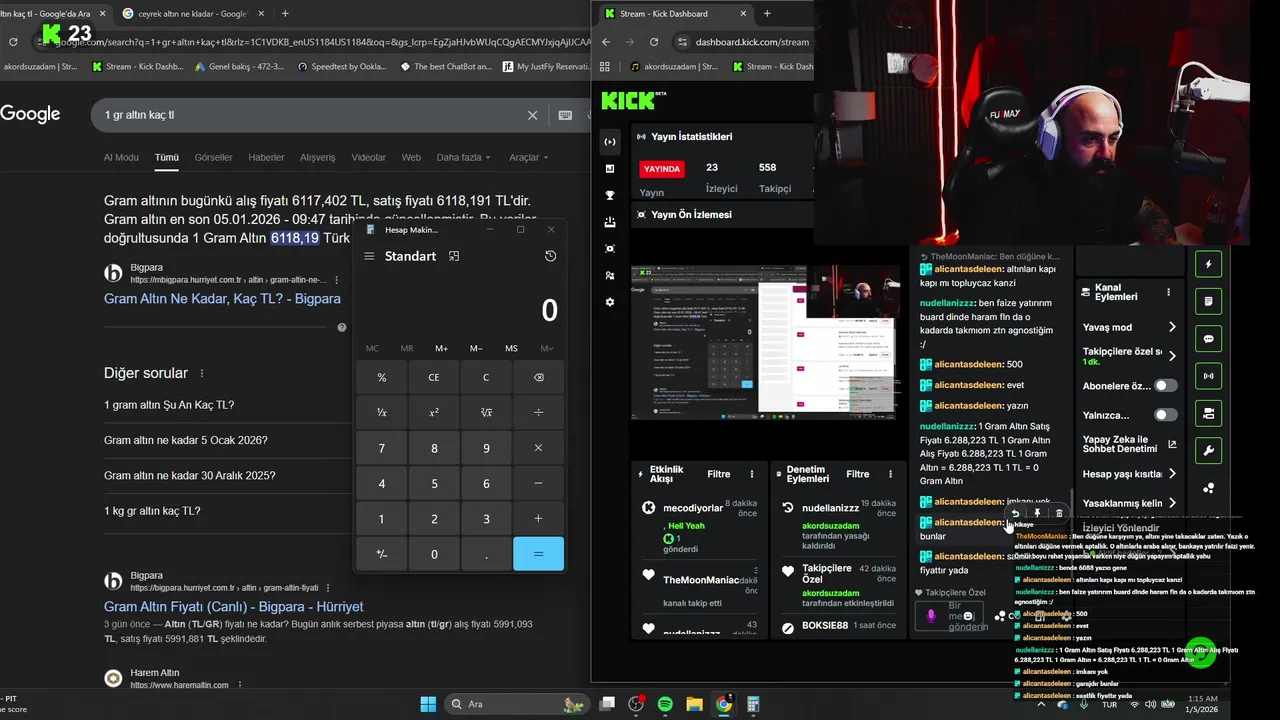
Task: Open 'Gram Altın Fiyatı (Canlı)' Bigpara link
Action: point(233,607)
